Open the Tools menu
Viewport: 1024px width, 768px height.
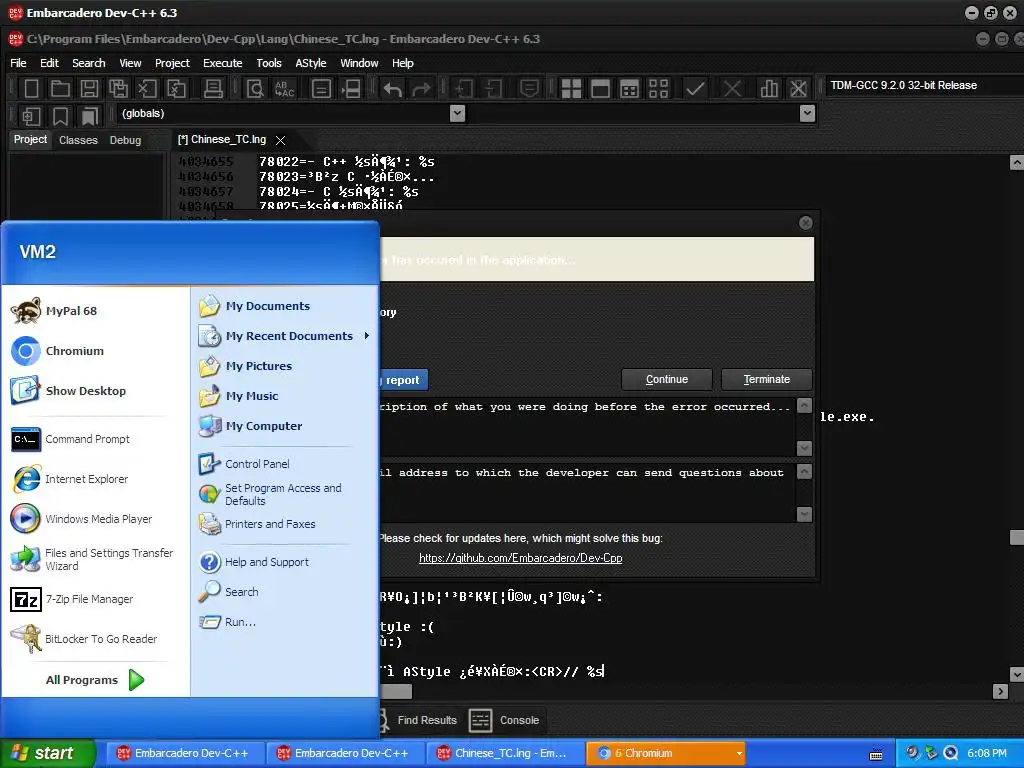click(268, 63)
